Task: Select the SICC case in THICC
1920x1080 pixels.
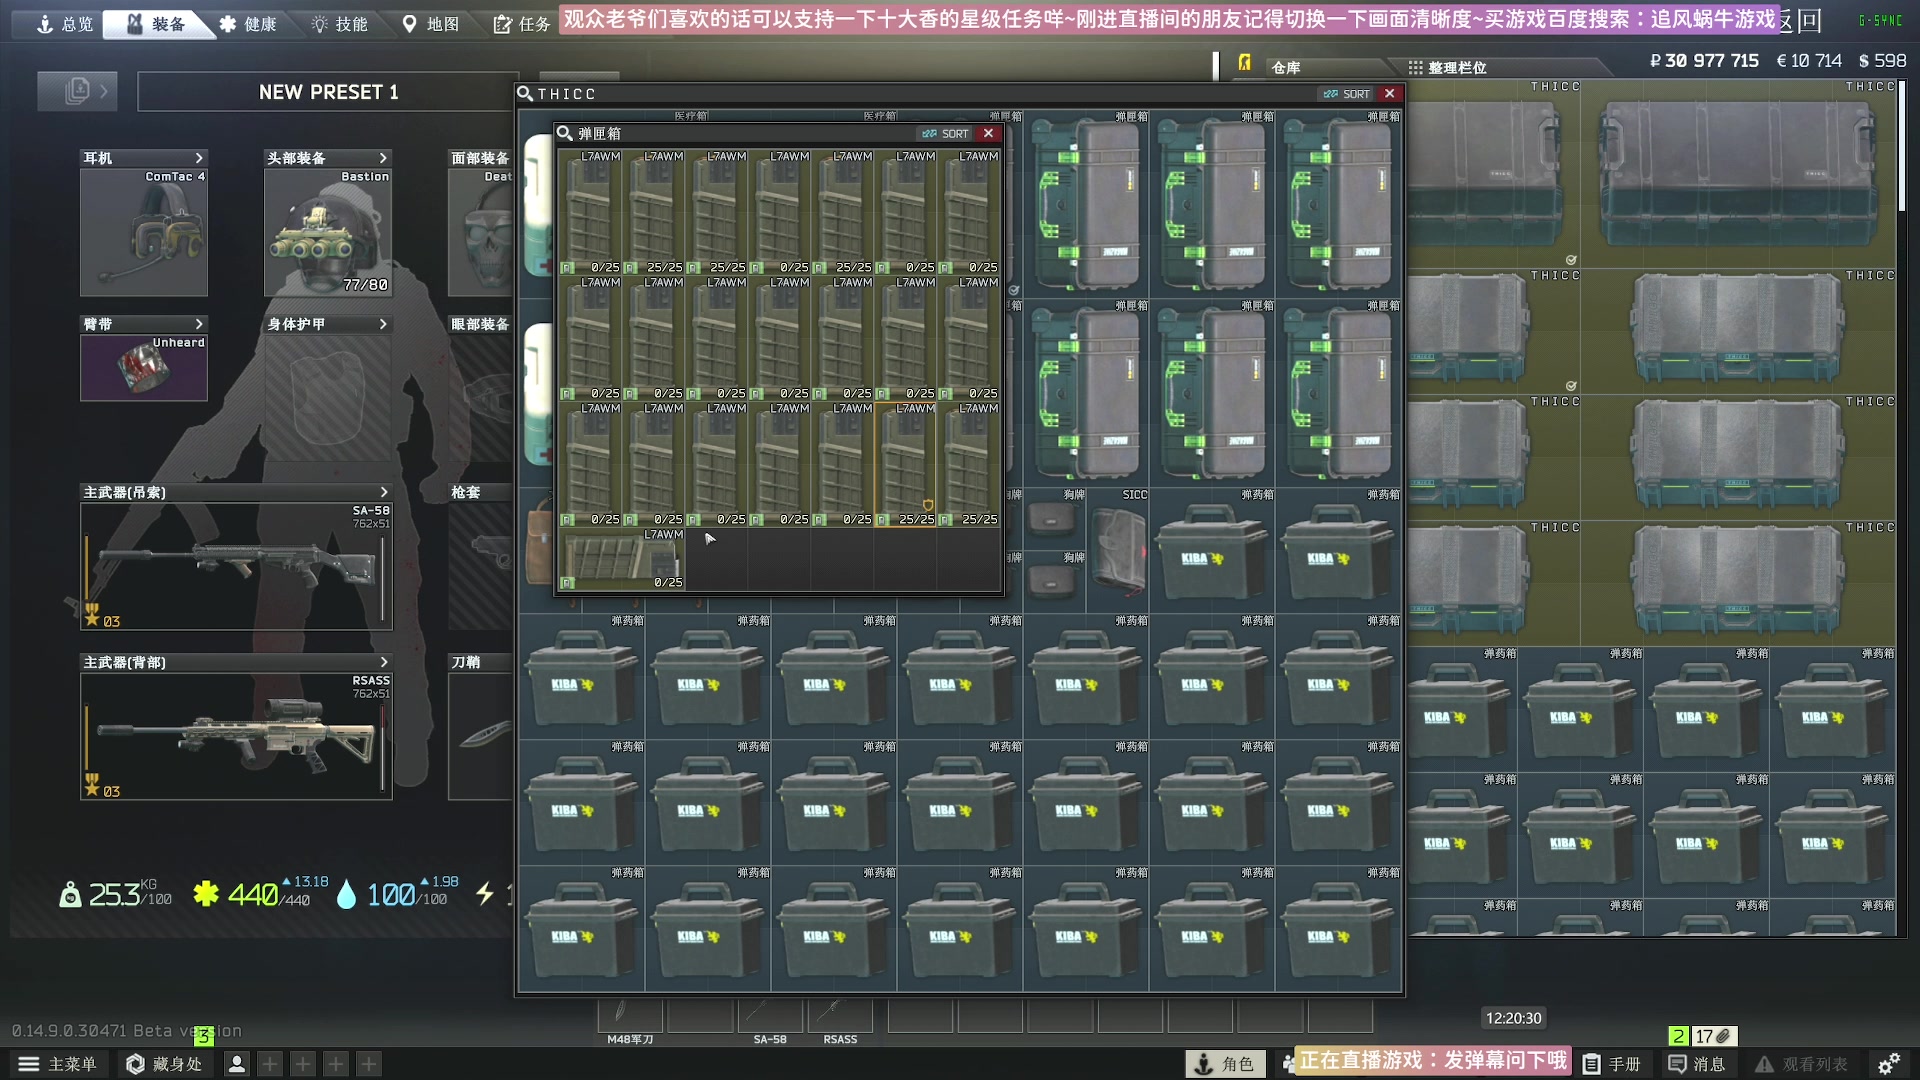Action: point(1118,550)
